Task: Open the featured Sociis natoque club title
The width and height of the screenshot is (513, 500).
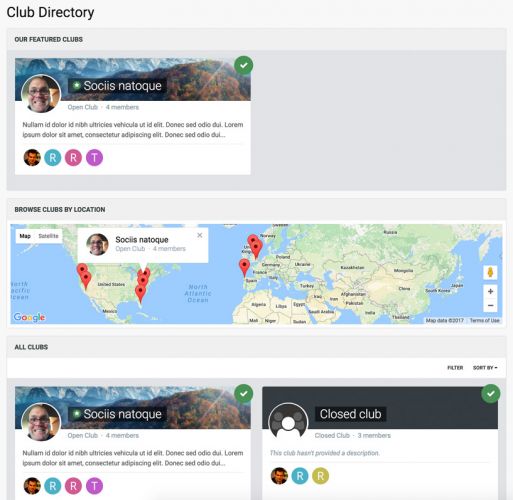Action: tap(122, 86)
